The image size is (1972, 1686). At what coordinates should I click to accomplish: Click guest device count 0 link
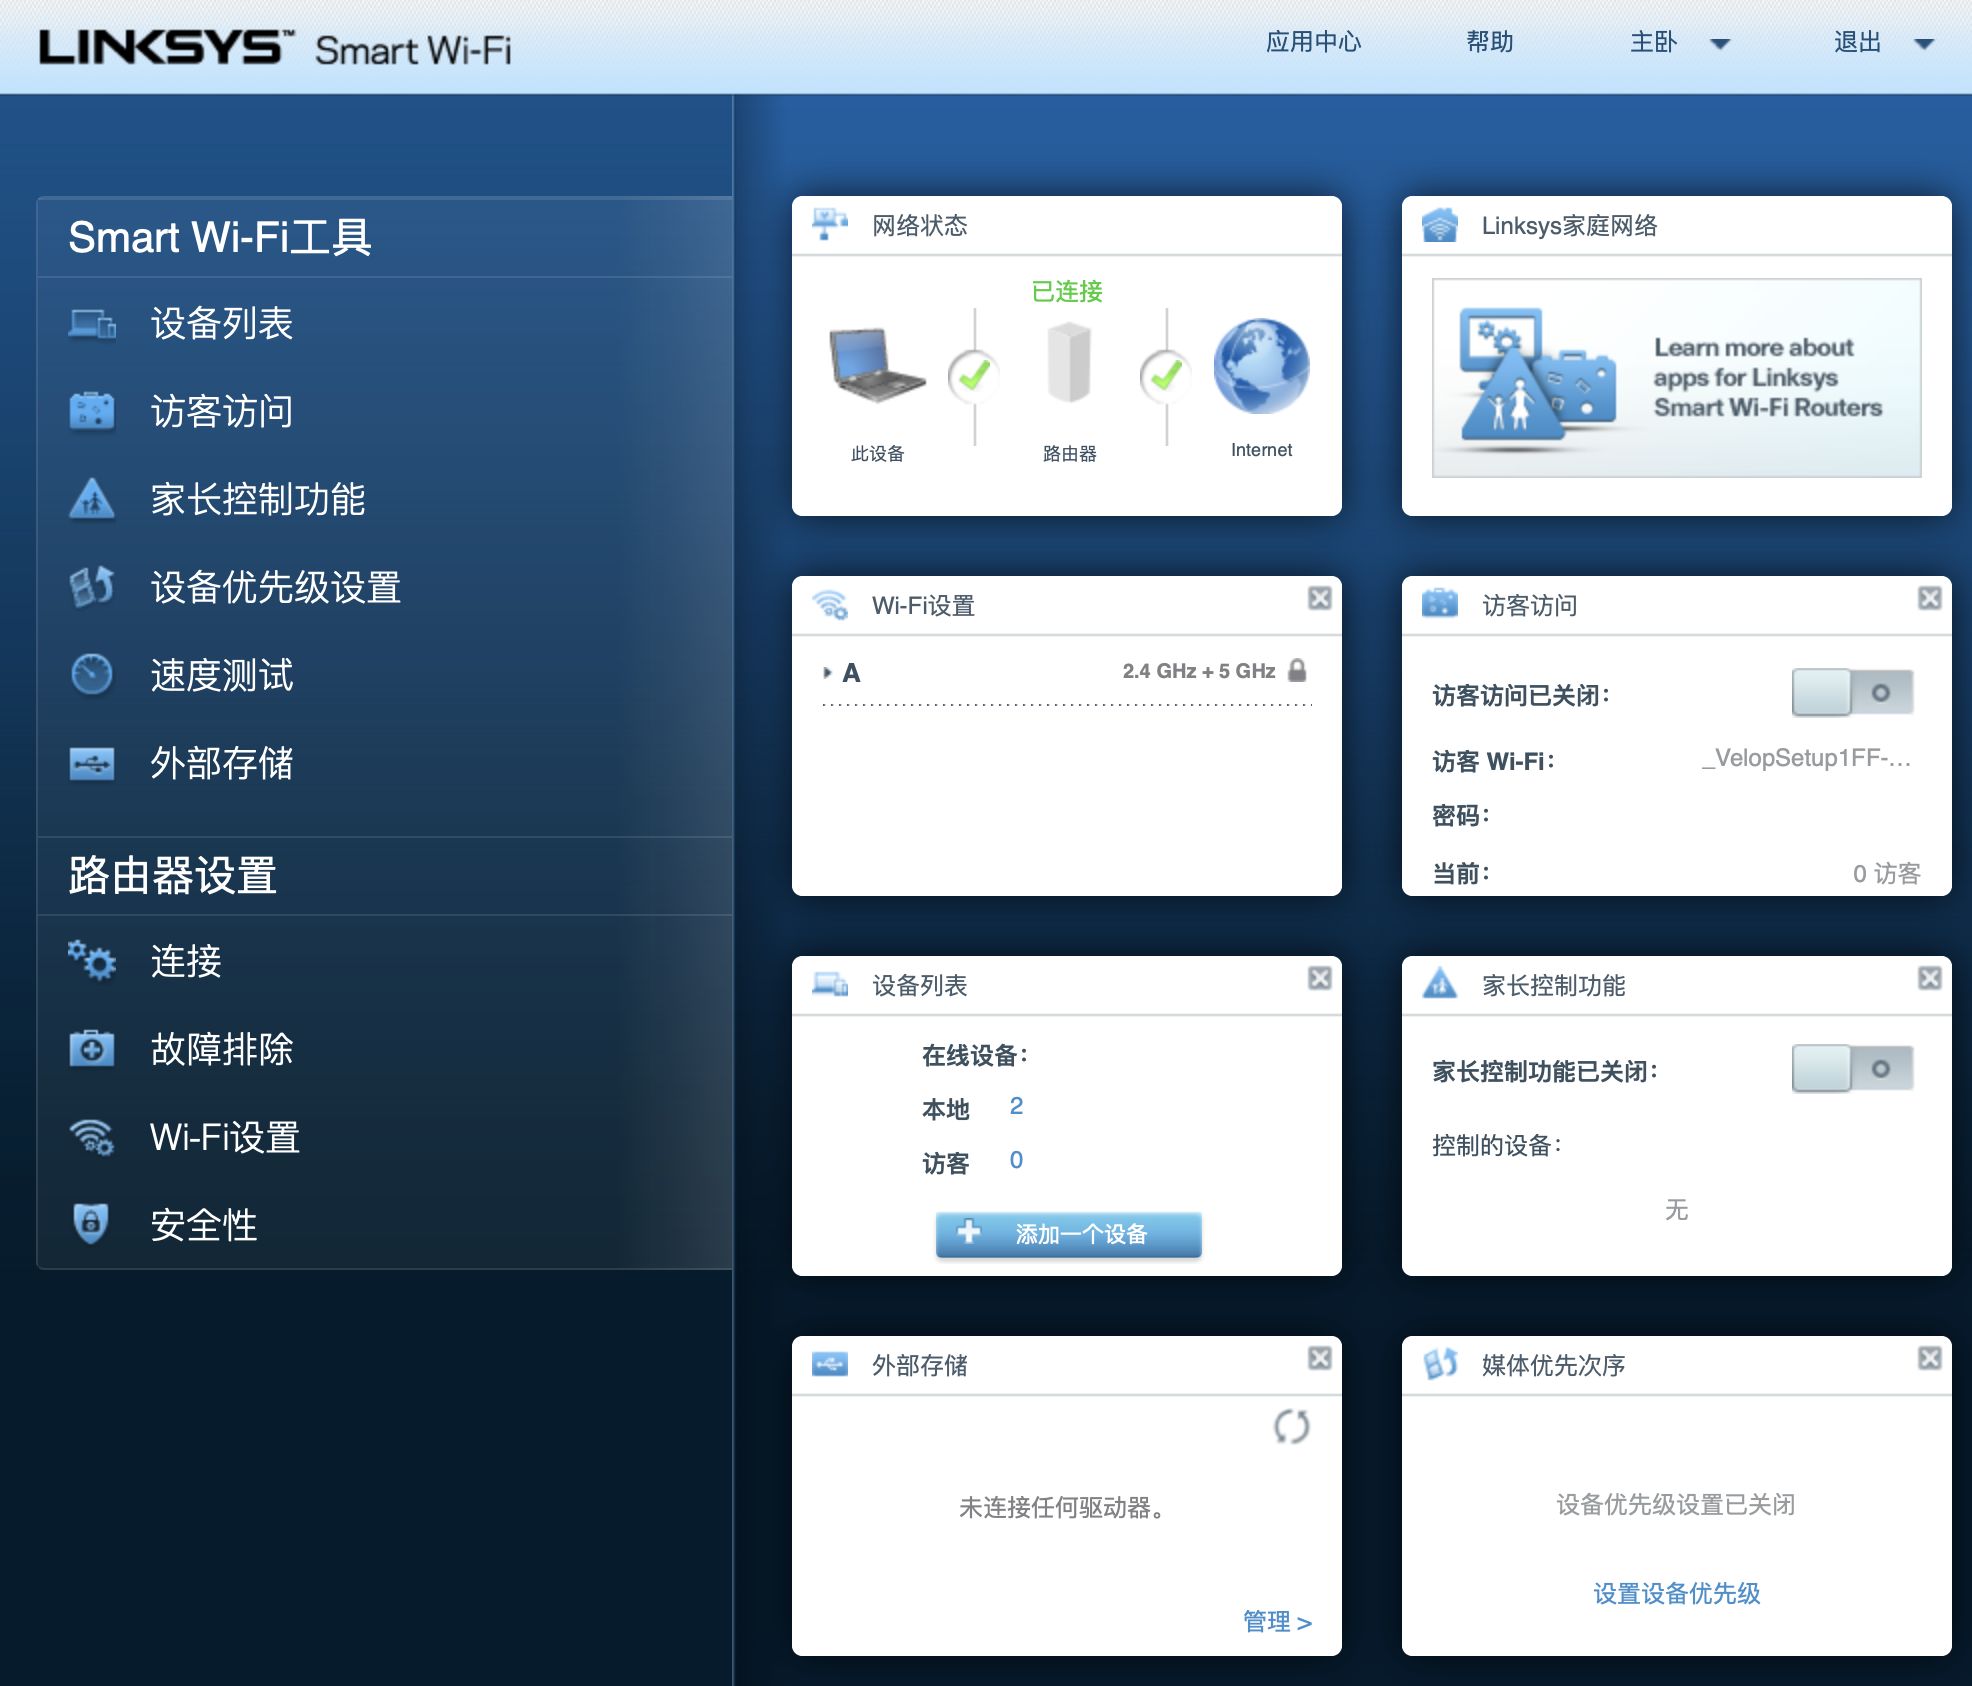point(1016,1160)
